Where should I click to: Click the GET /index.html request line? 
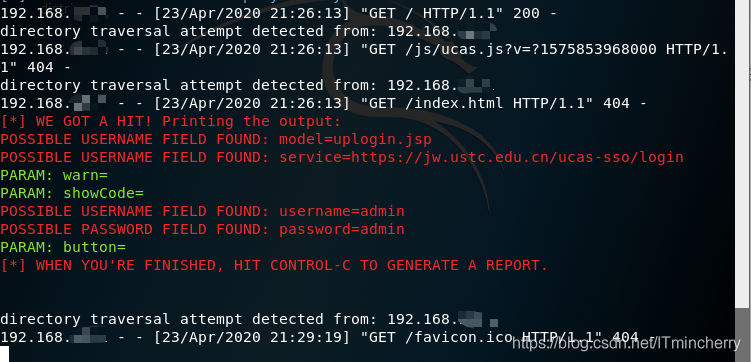pyautogui.click(x=323, y=103)
